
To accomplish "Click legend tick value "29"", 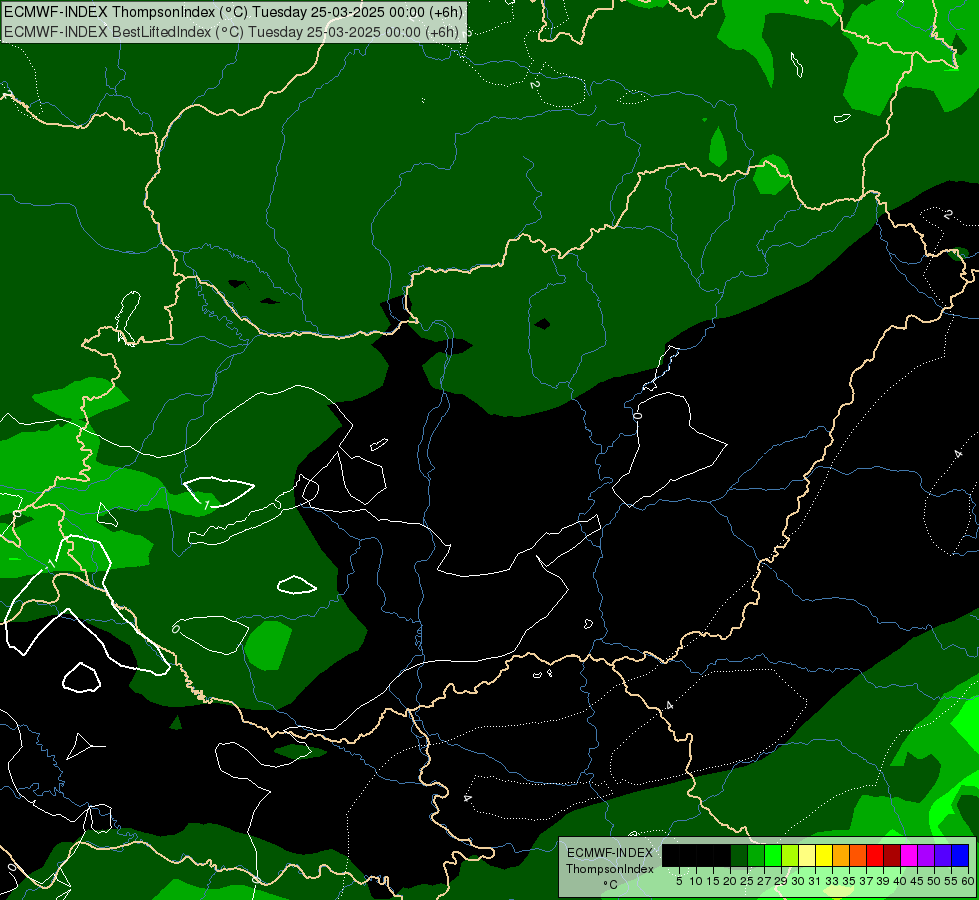I will tap(780, 881).
